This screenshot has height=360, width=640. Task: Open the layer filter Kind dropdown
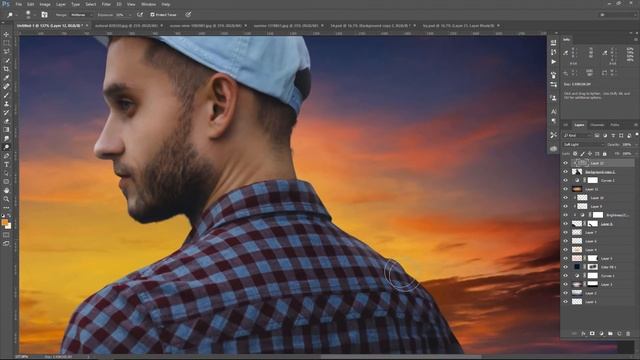(577, 135)
